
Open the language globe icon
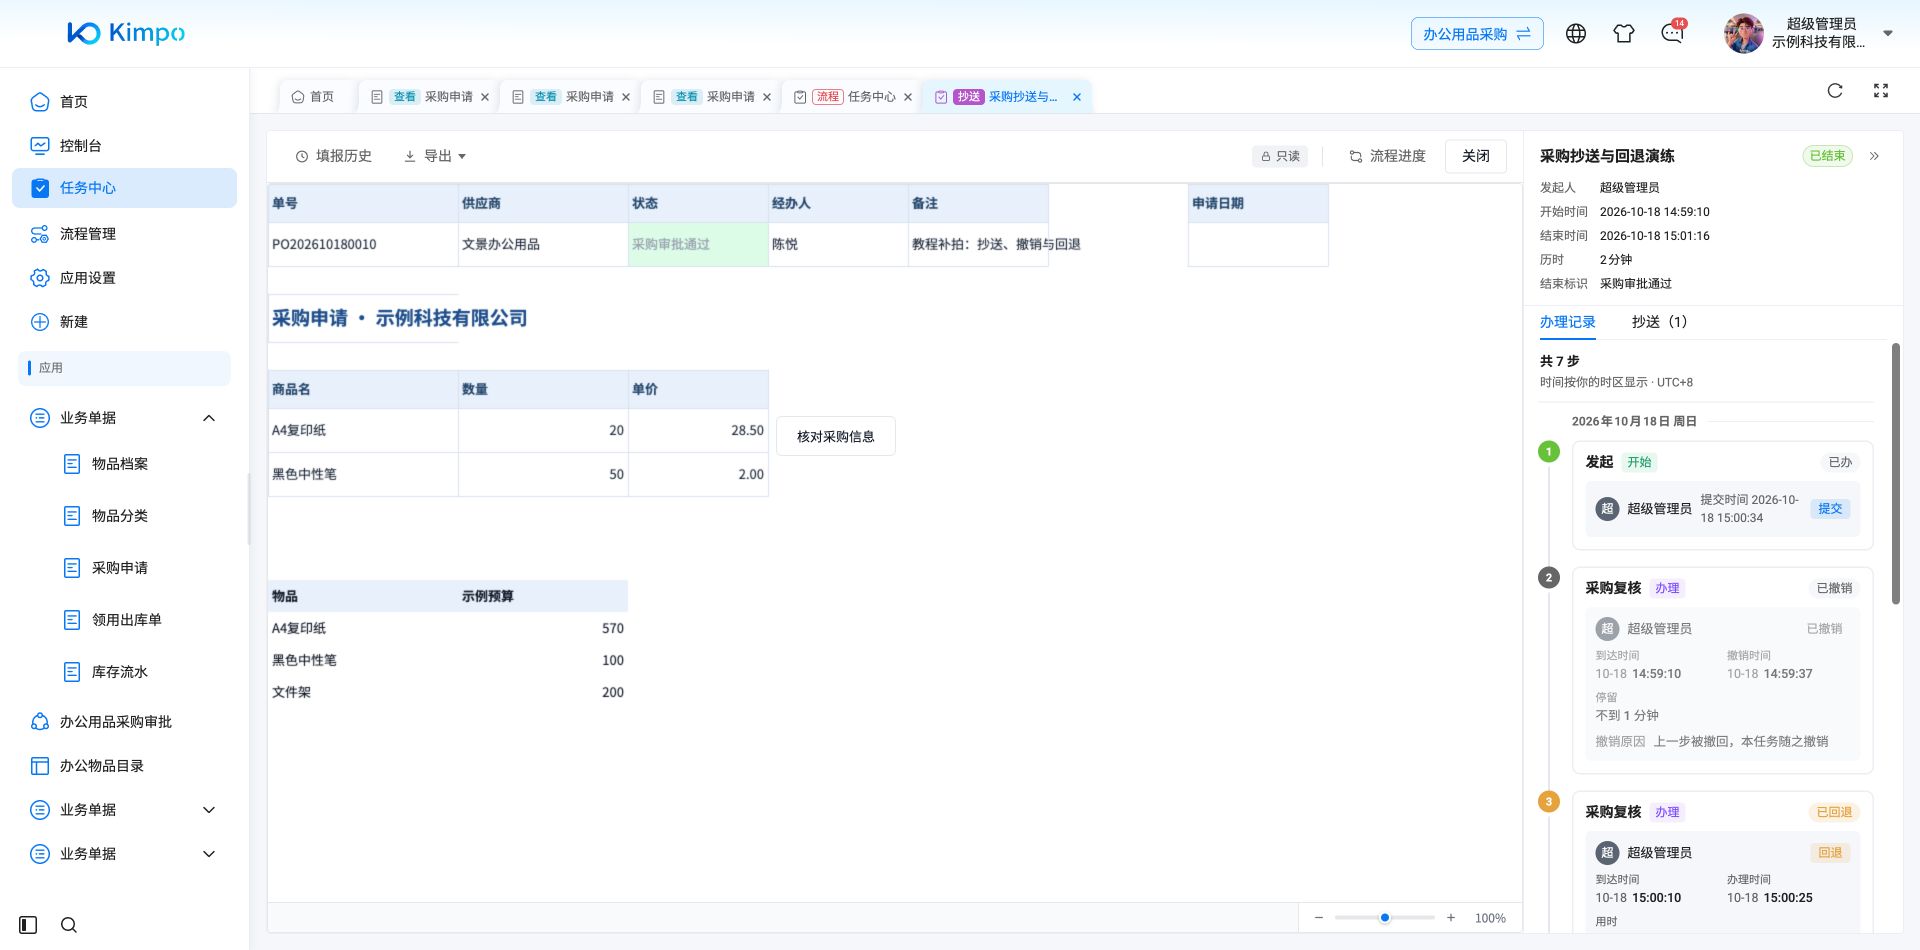(x=1576, y=34)
